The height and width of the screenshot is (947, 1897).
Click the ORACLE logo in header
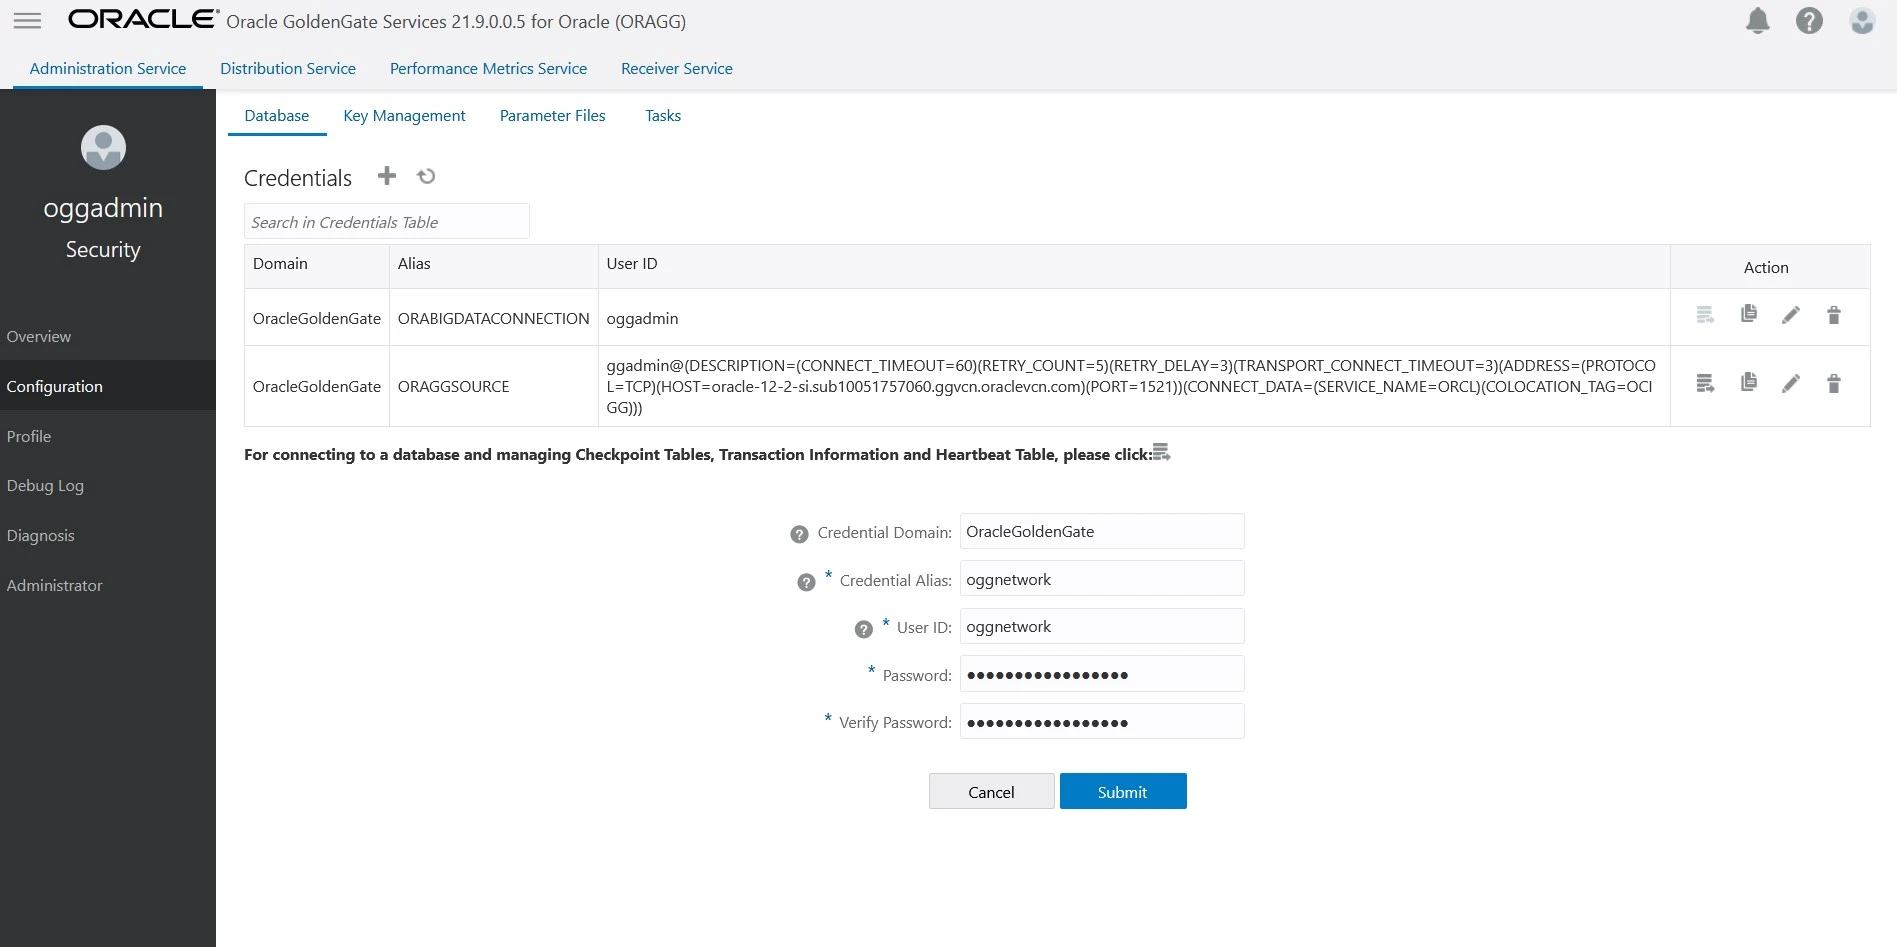pos(144,19)
